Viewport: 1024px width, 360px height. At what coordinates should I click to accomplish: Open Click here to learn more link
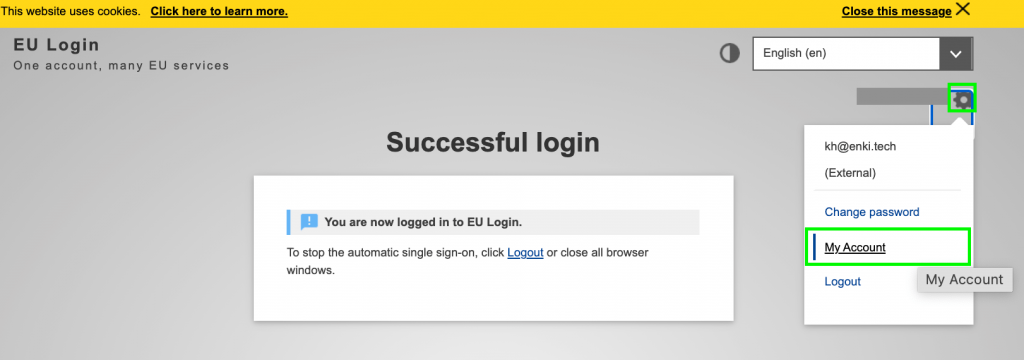(219, 12)
